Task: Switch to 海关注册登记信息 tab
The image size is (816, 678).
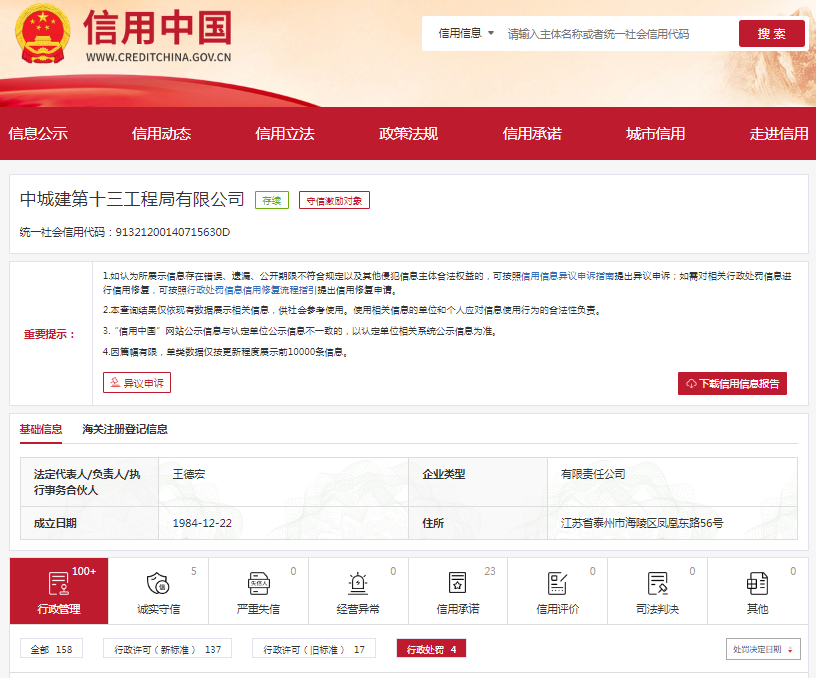Action: coord(125,429)
